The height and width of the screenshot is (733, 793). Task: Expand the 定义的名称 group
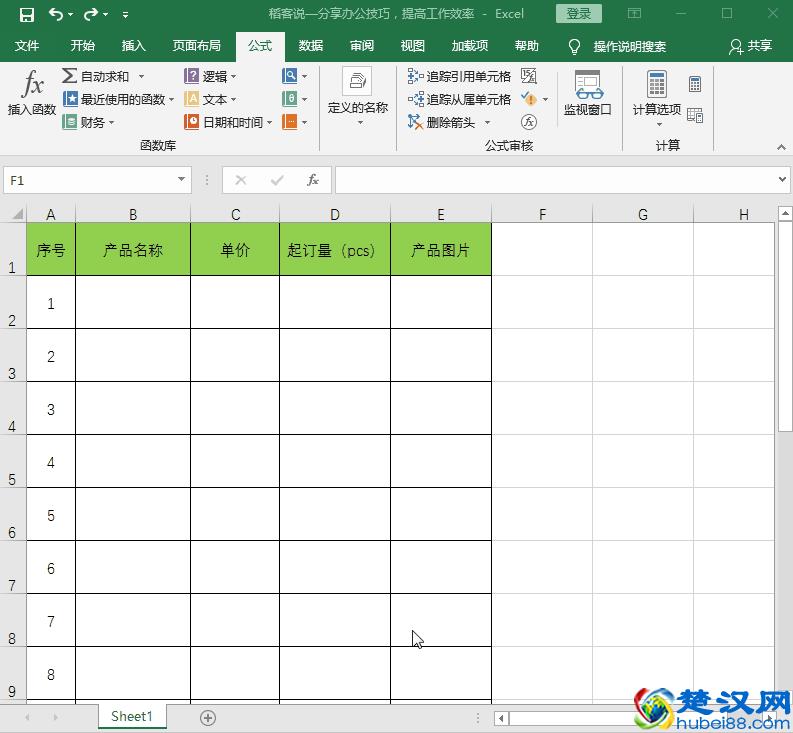[358, 97]
